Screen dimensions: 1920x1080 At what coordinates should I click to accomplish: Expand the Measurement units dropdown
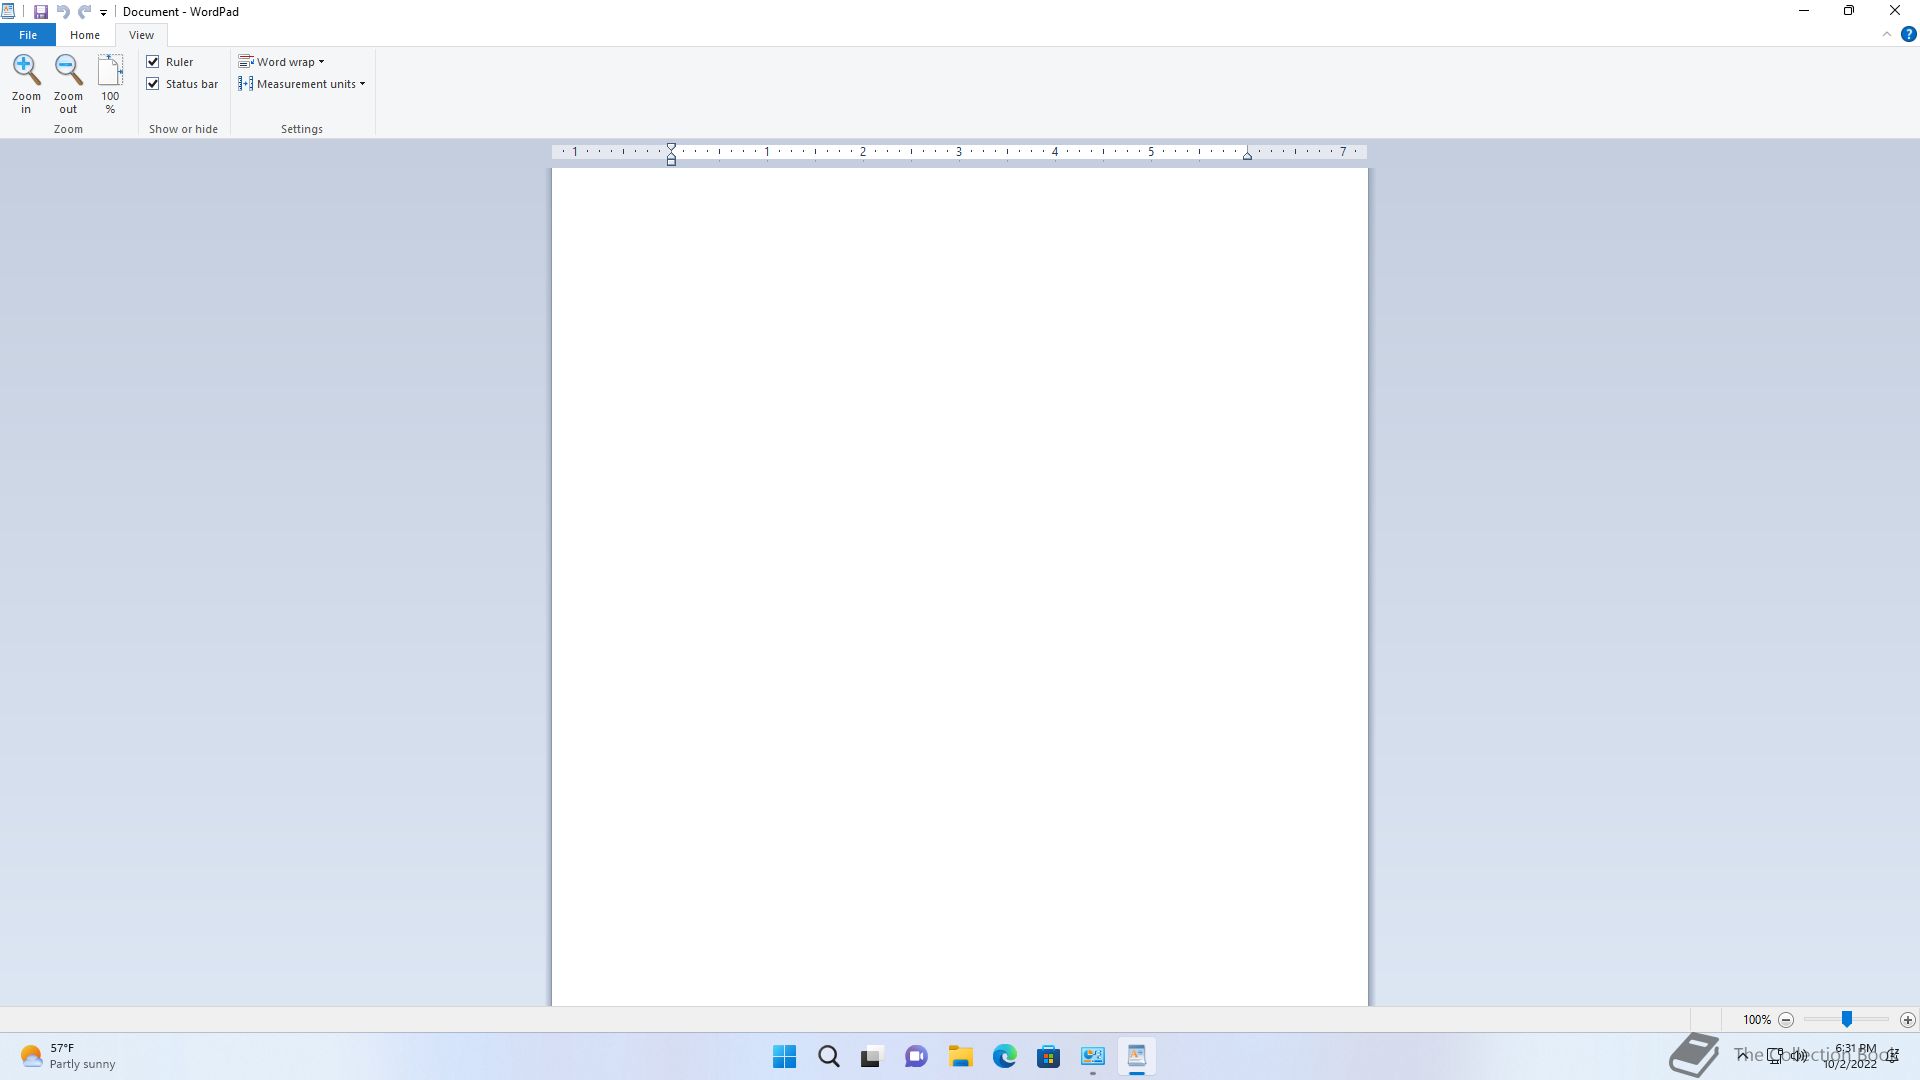coord(302,84)
